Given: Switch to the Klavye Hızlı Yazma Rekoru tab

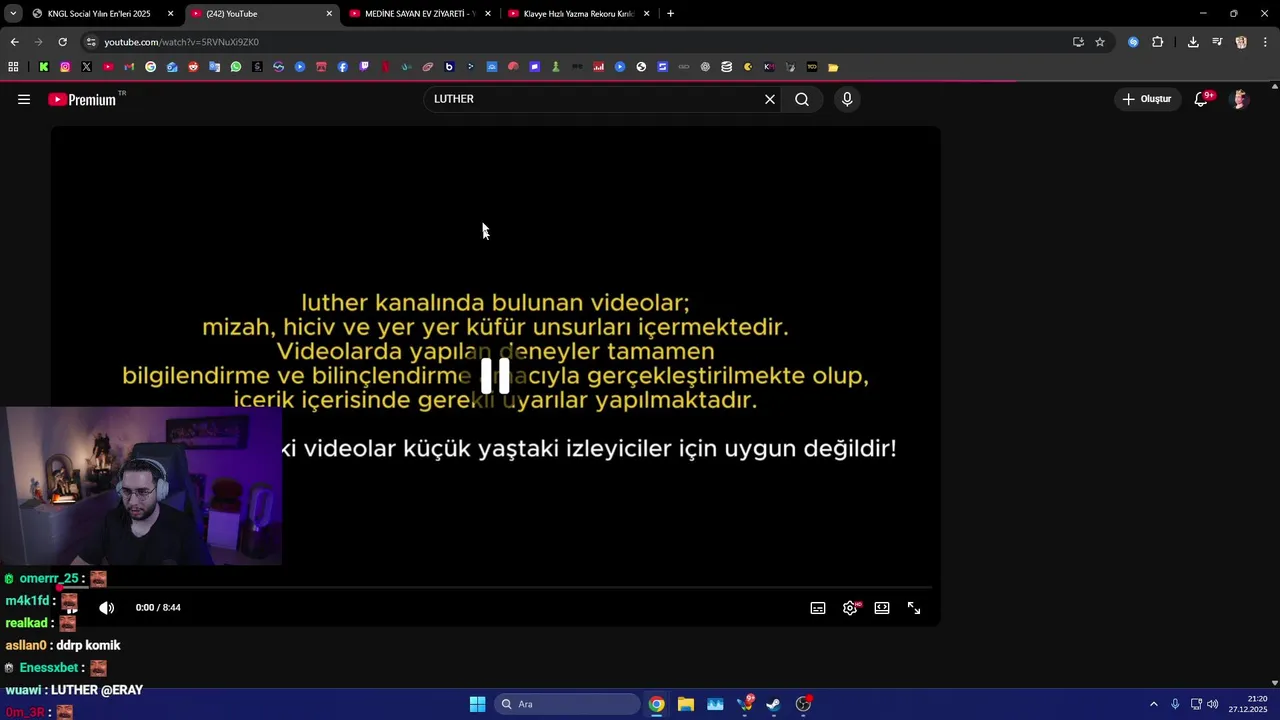Looking at the screenshot, I should point(578,14).
